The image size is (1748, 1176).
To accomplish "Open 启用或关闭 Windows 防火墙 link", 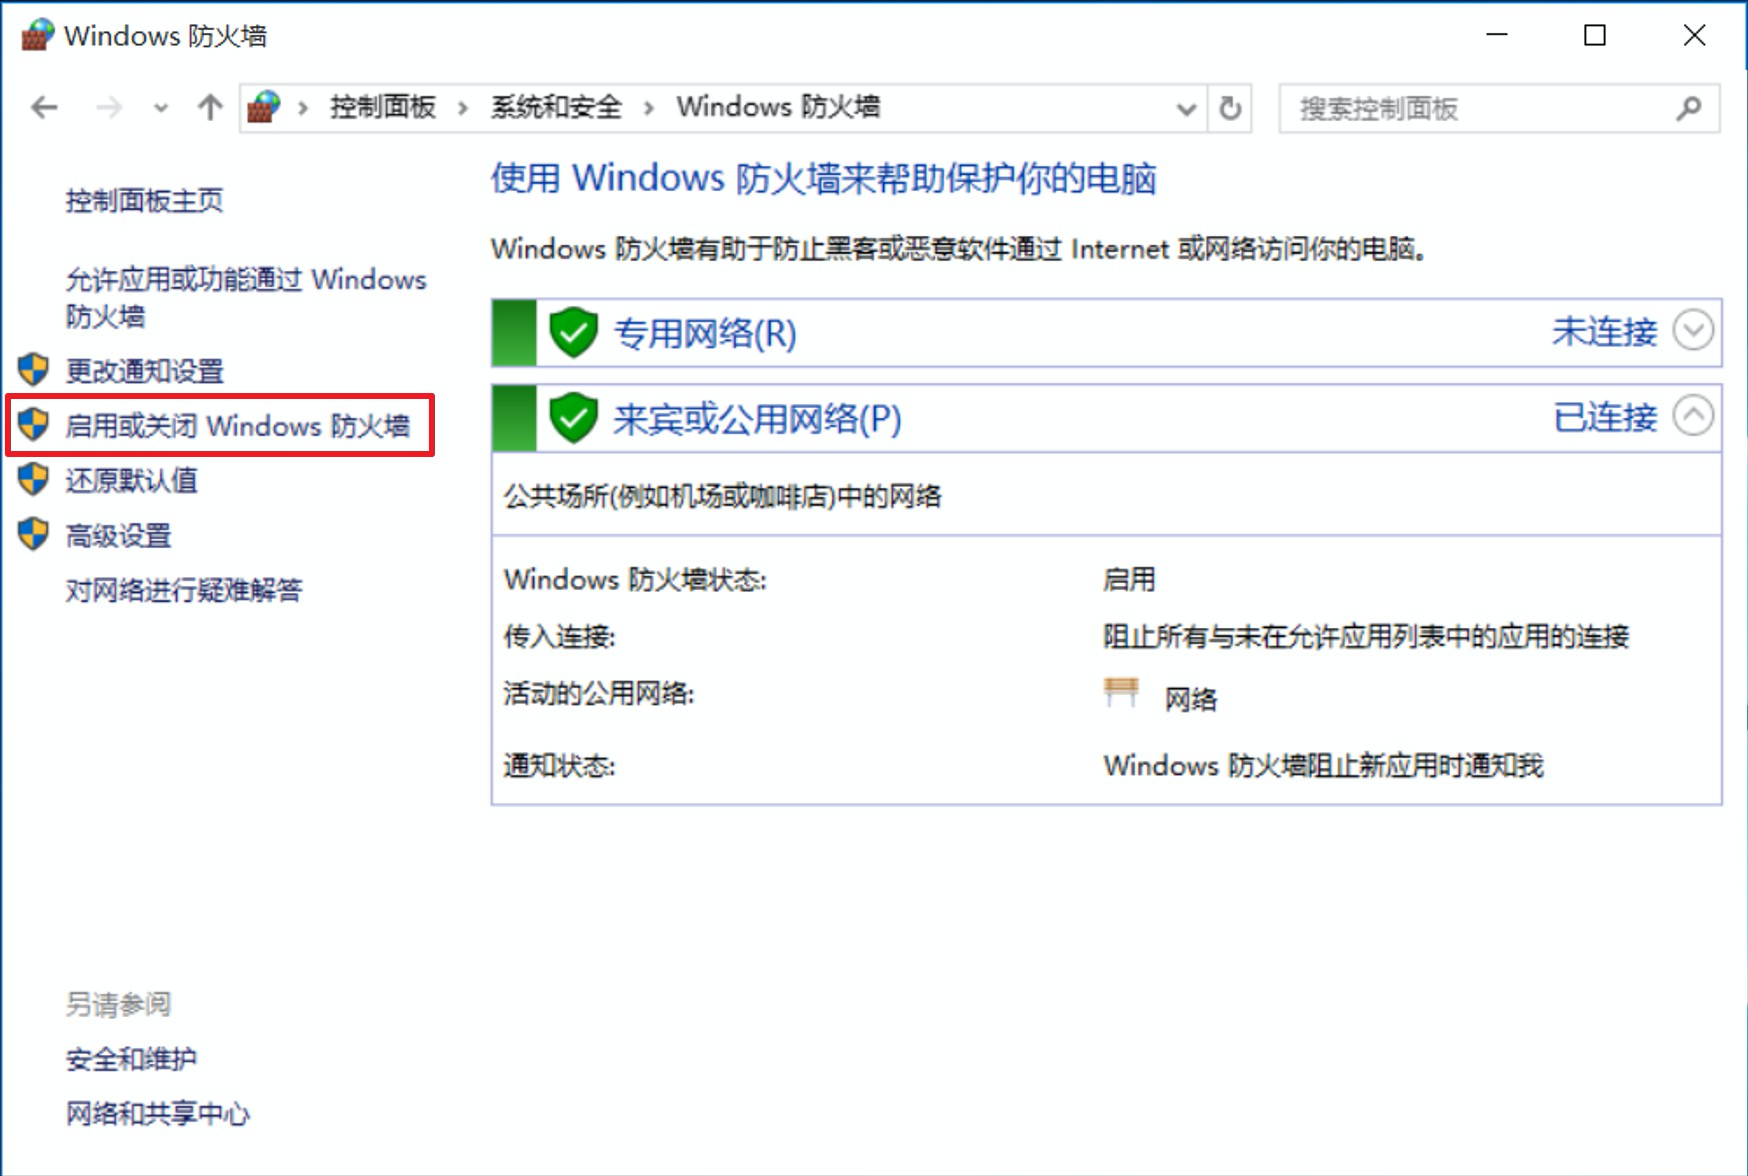I will click(x=238, y=426).
